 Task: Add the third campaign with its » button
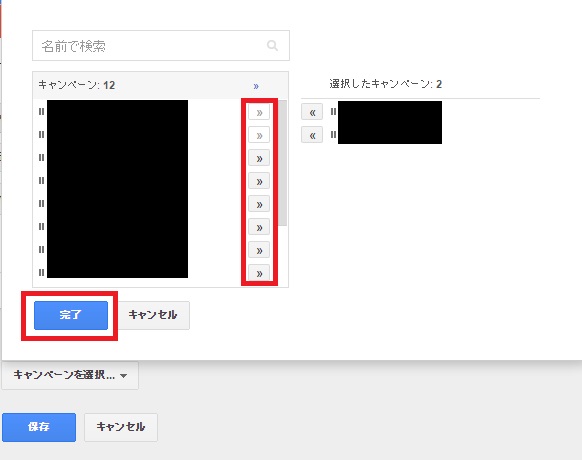pyautogui.click(x=259, y=159)
